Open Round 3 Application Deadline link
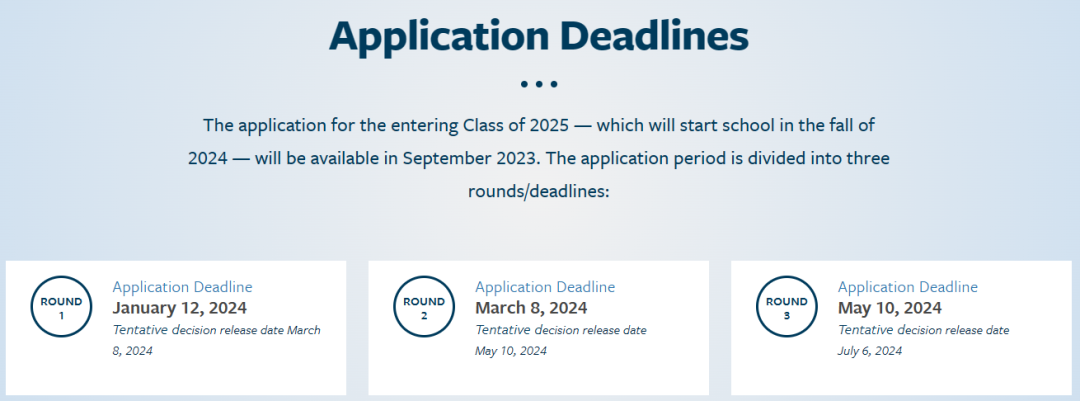This screenshot has width=1080, height=401. click(908, 287)
